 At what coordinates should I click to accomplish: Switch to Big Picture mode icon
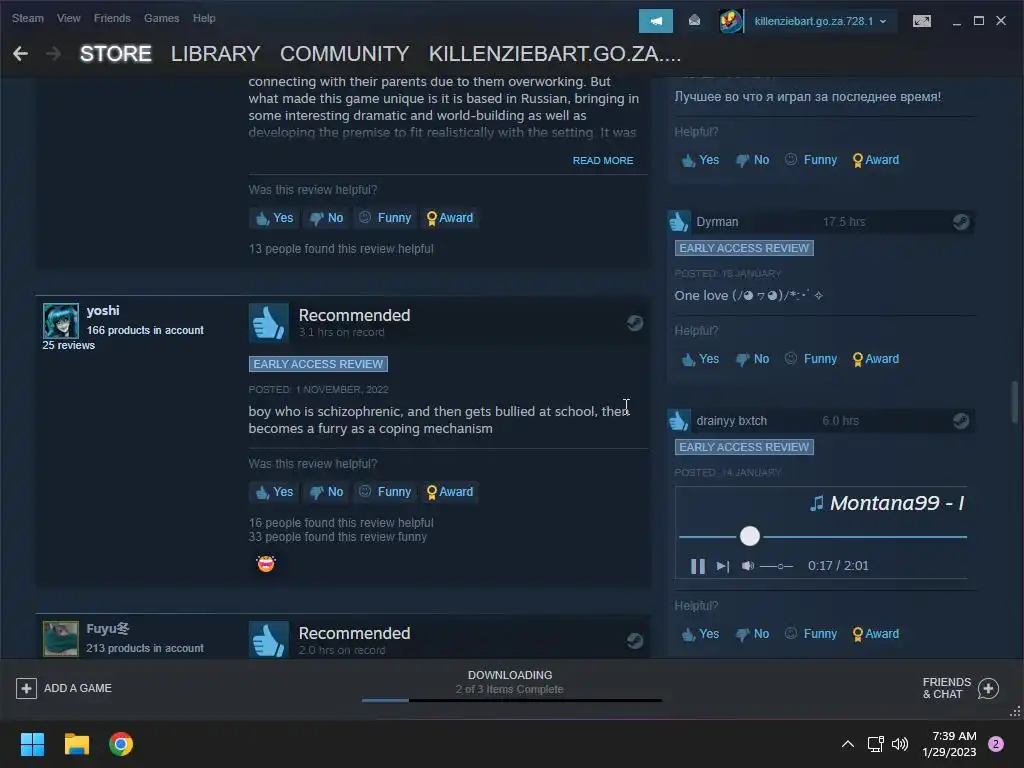click(921, 21)
